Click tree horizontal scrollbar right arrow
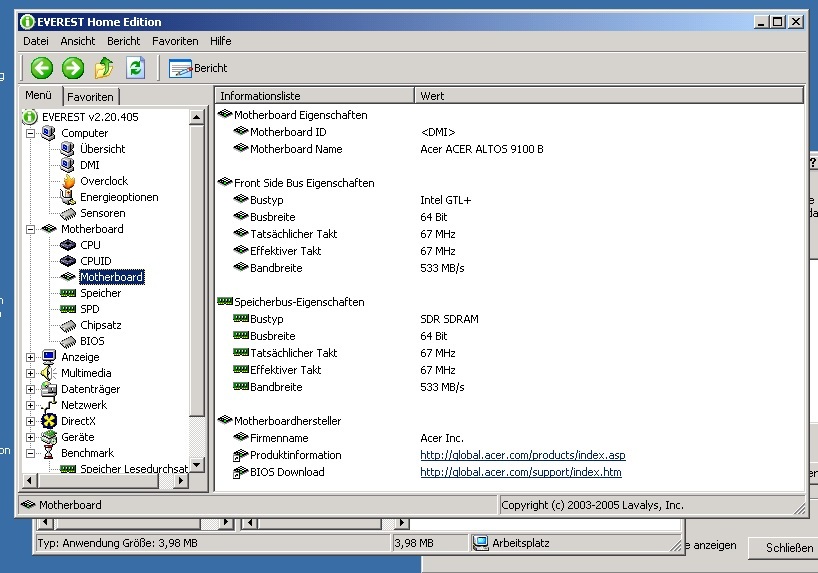This screenshot has height=573, width=818. click(x=181, y=481)
